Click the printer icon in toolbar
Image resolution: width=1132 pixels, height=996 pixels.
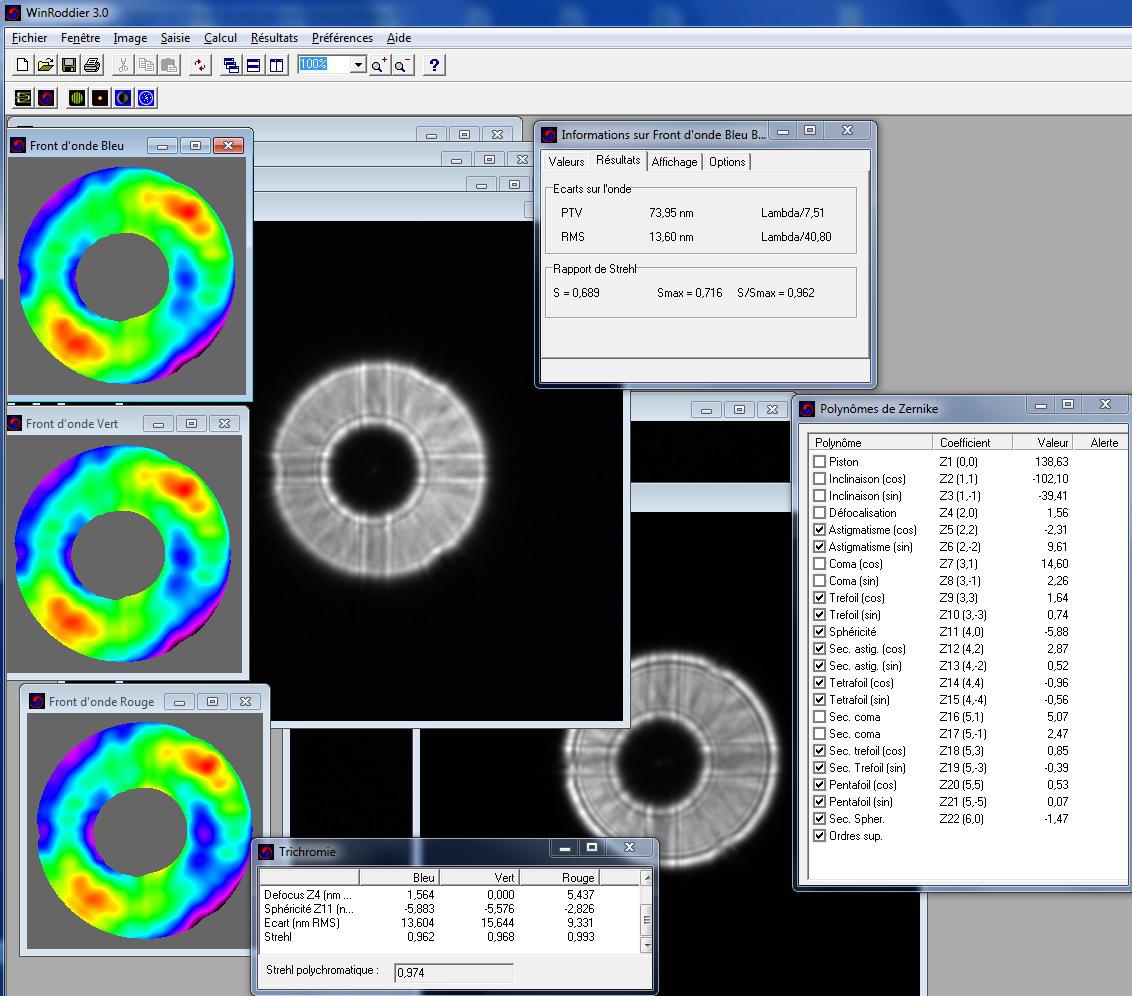tap(92, 65)
